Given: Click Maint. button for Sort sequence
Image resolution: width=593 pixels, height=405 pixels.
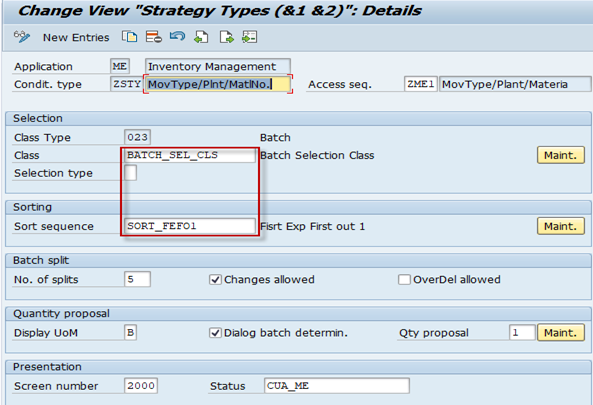Looking at the screenshot, I should point(560,226).
